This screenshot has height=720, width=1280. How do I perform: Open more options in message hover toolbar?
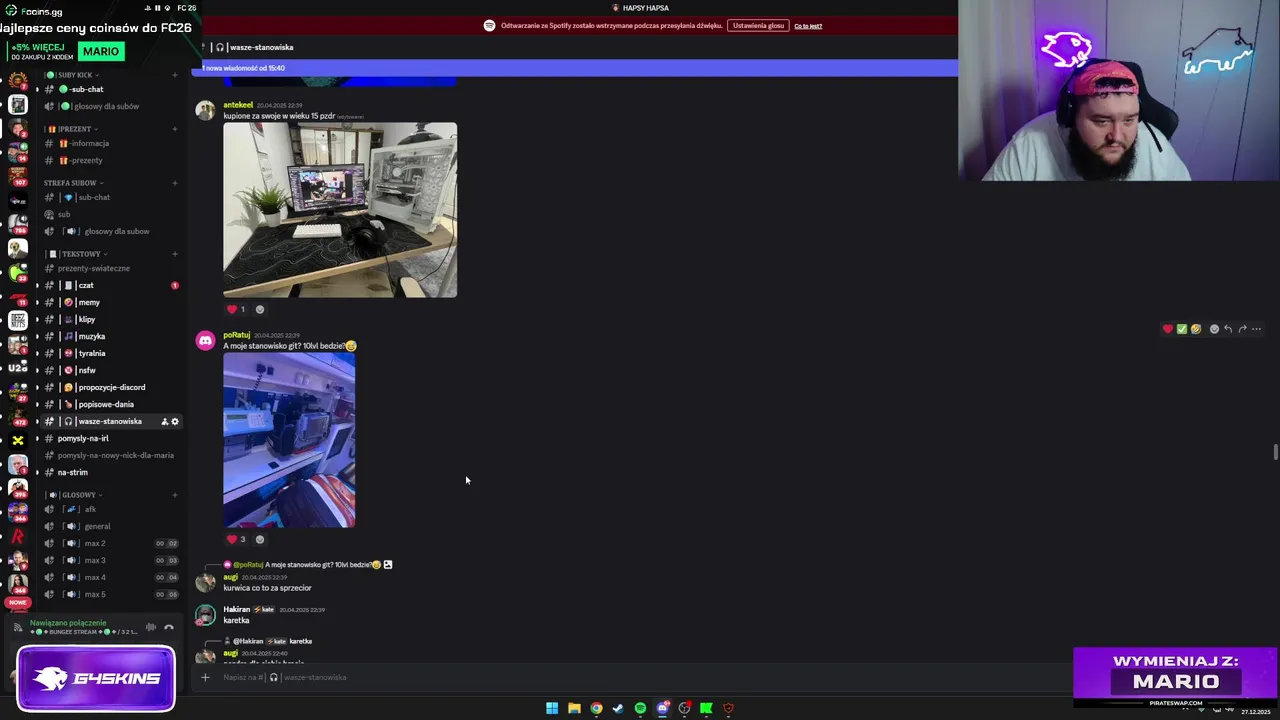pos(1257,329)
